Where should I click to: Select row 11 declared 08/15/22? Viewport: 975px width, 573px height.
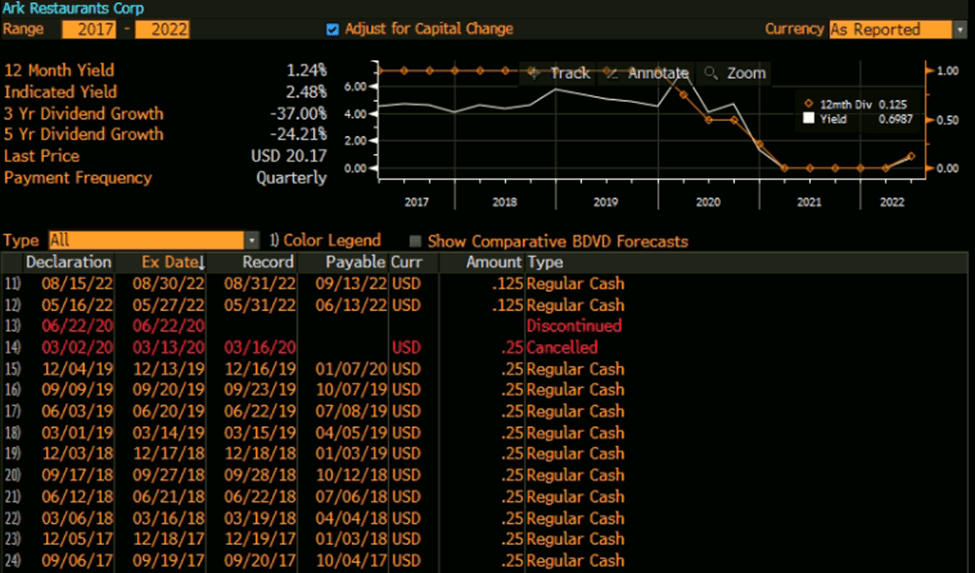(x=300, y=283)
